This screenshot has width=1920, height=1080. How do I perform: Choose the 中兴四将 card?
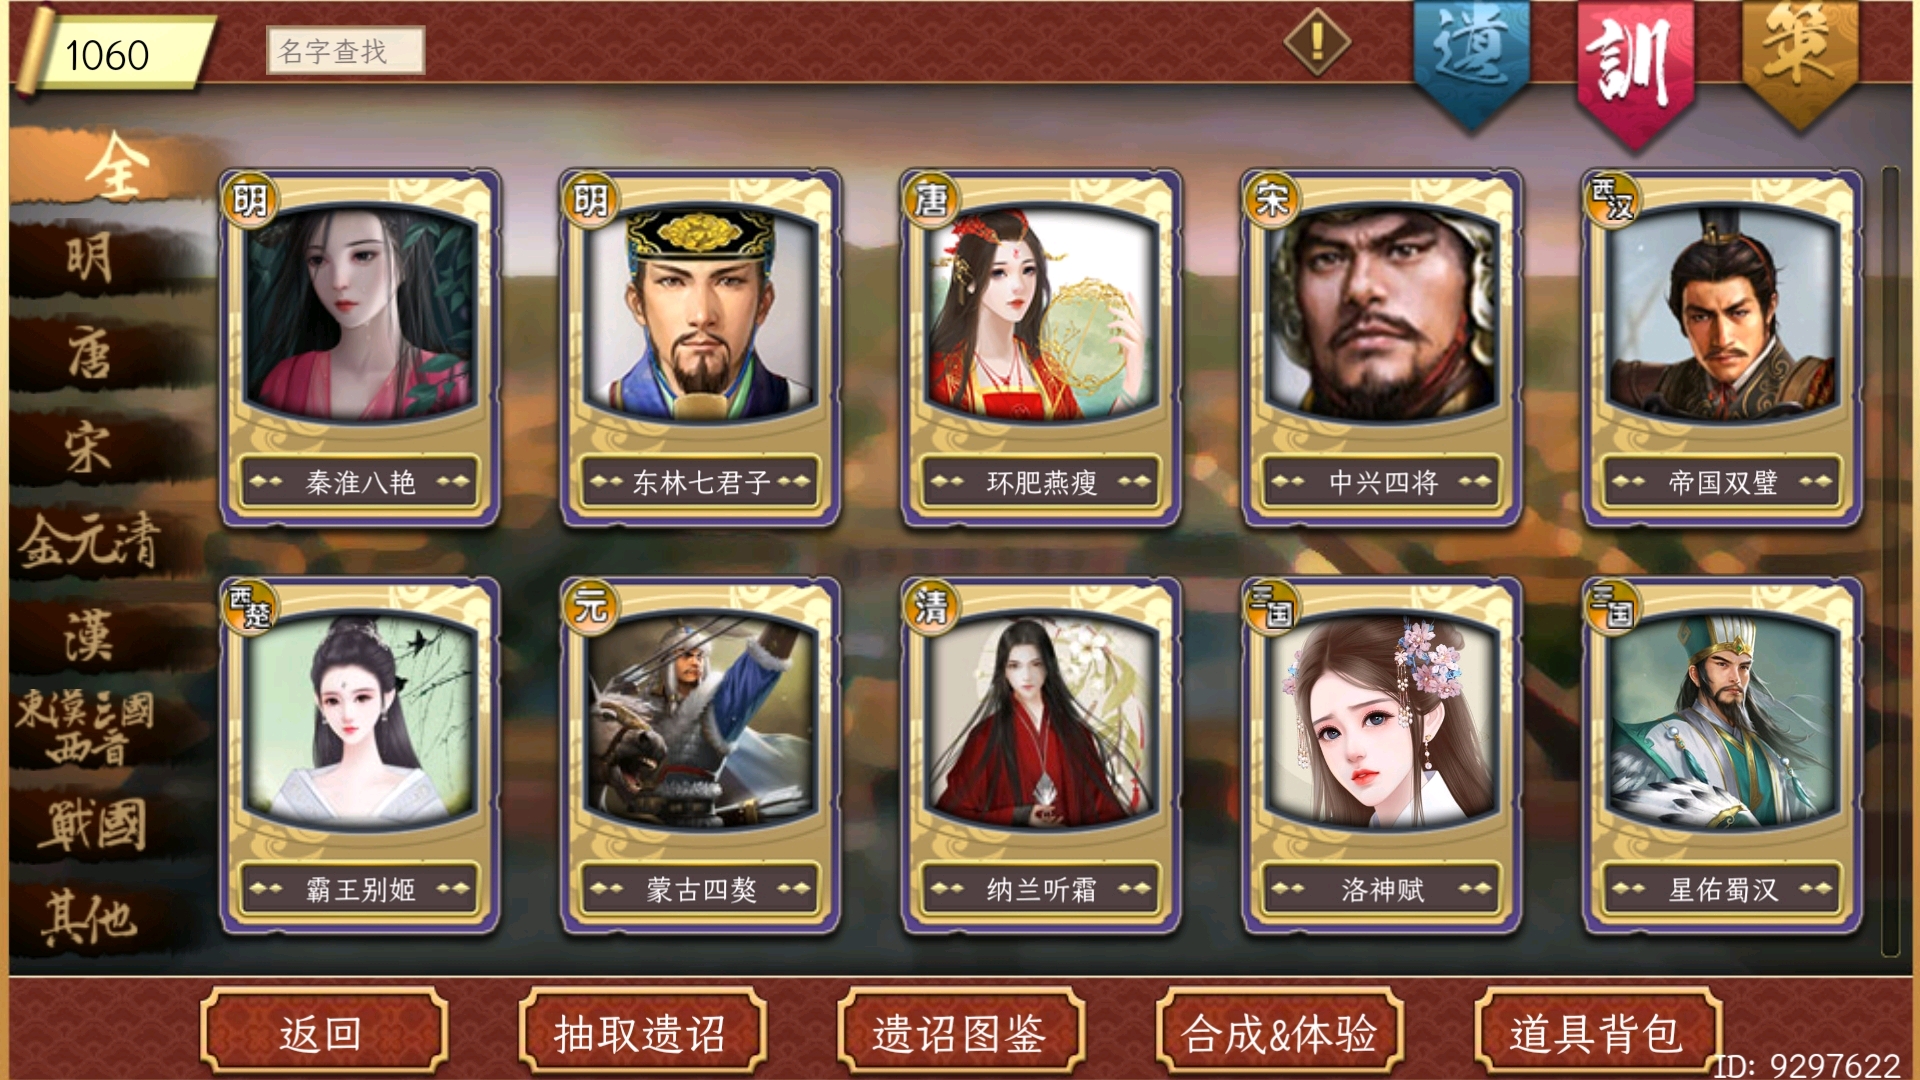coord(1381,347)
